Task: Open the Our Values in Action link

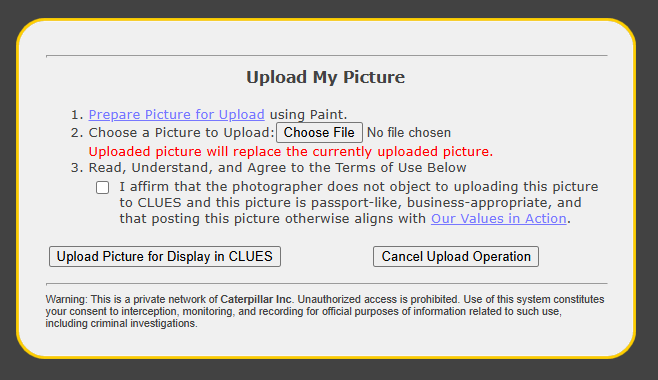Action: (x=499, y=219)
